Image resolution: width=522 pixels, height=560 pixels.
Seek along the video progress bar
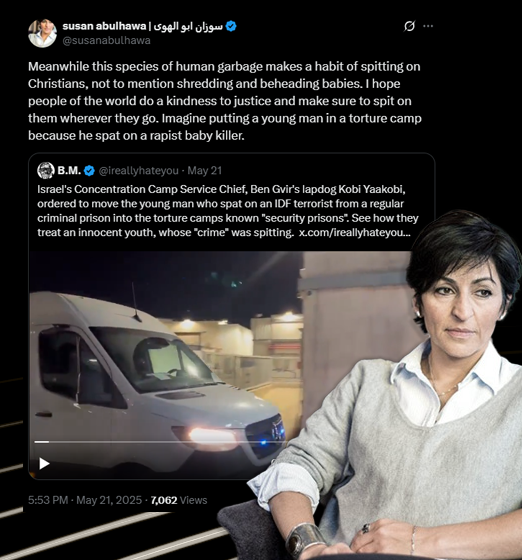click(x=157, y=442)
